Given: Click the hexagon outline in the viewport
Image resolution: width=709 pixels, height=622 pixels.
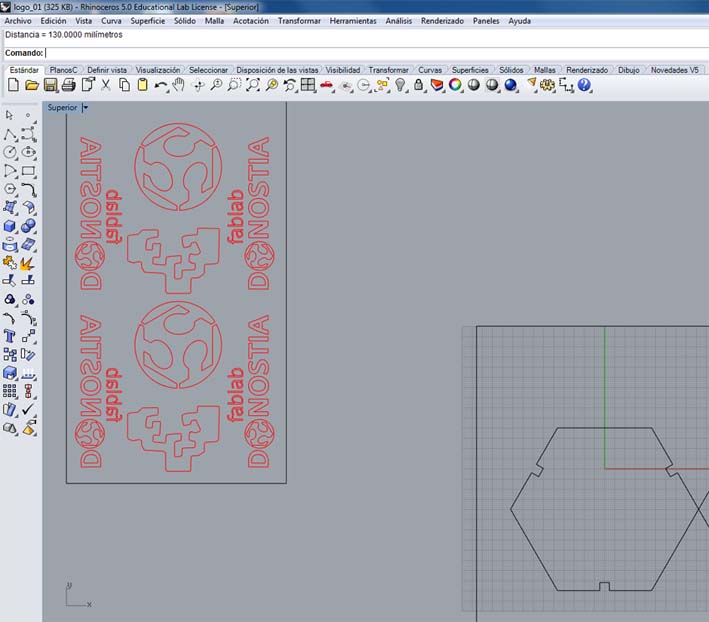Looking at the screenshot, I should pyautogui.click(x=605, y=509).
